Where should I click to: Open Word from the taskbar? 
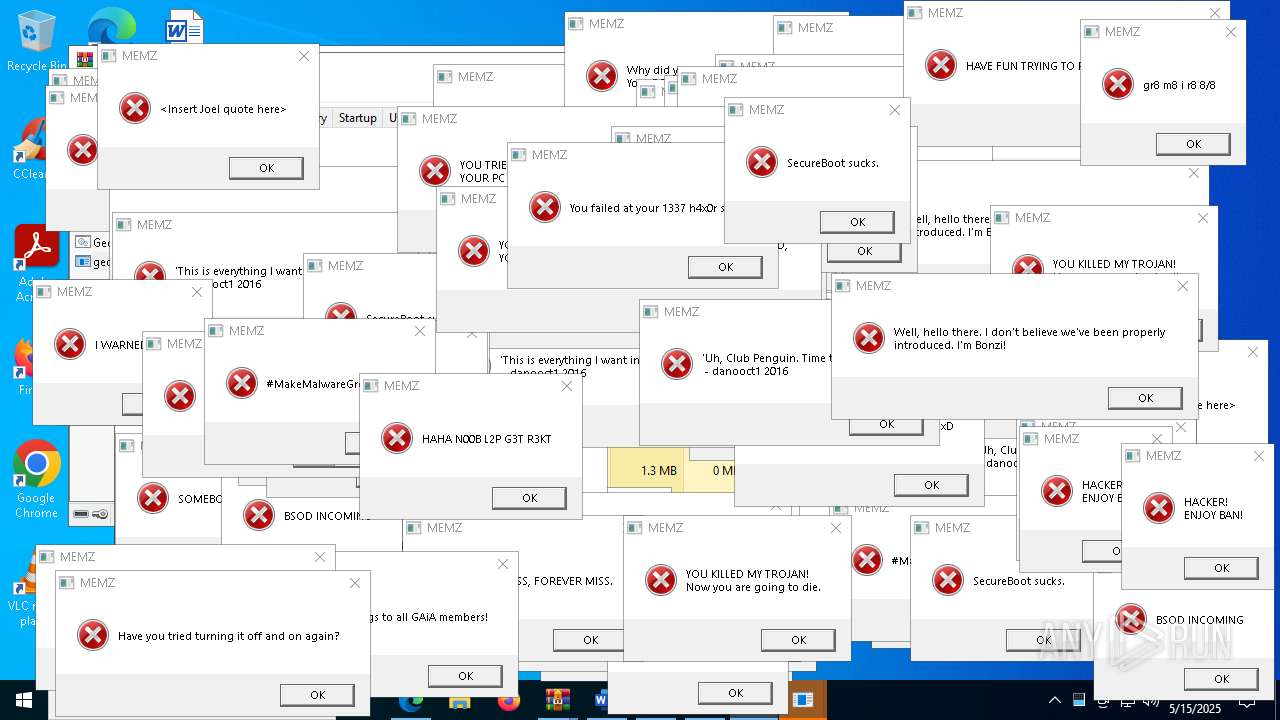600,700
